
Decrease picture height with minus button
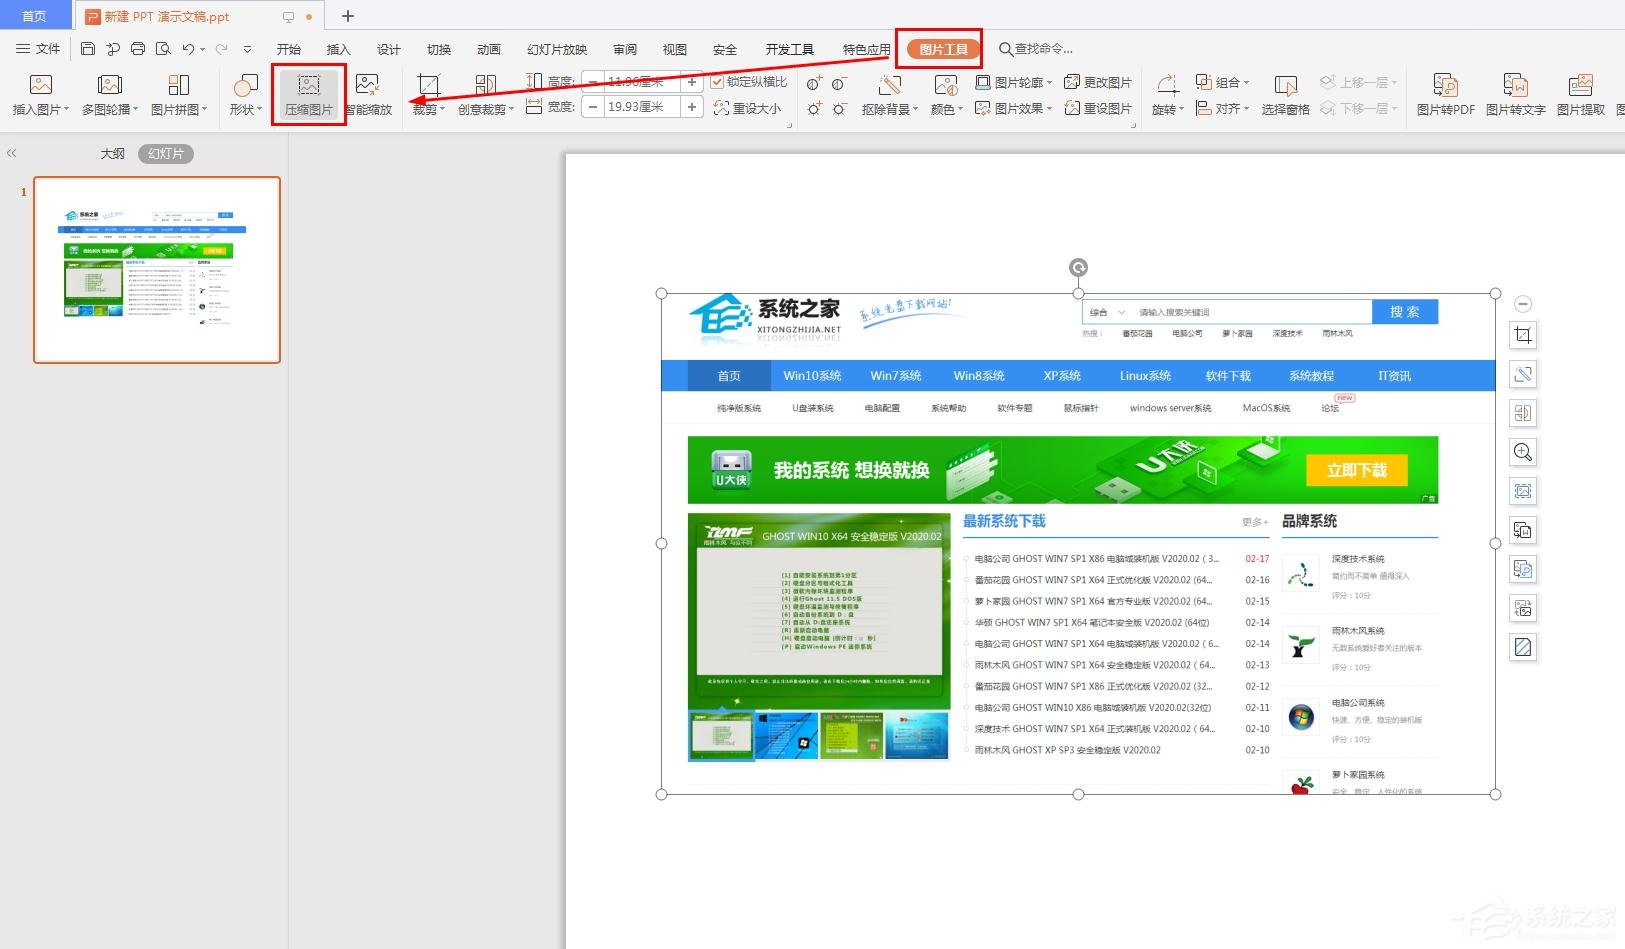593,82
